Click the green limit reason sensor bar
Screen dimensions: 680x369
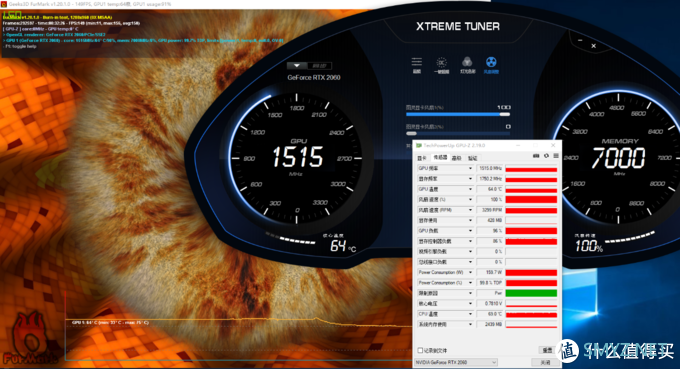(531, 293)
